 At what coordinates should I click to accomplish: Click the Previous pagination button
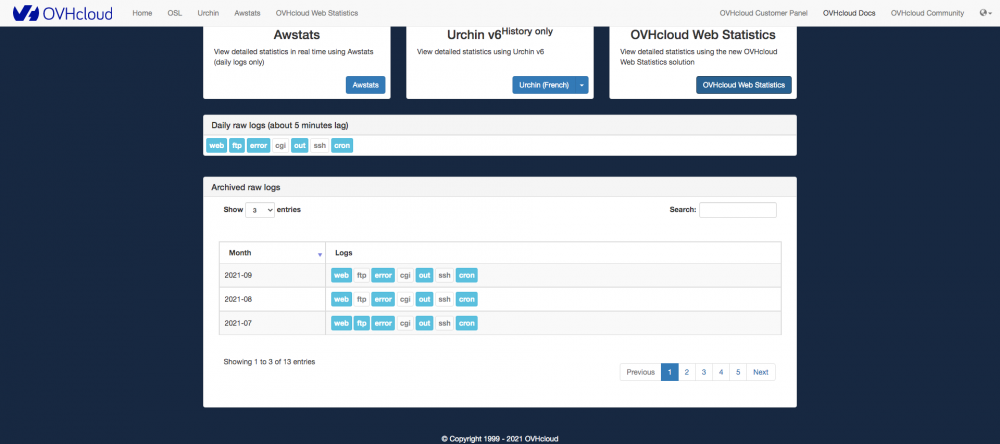[640, 372]
